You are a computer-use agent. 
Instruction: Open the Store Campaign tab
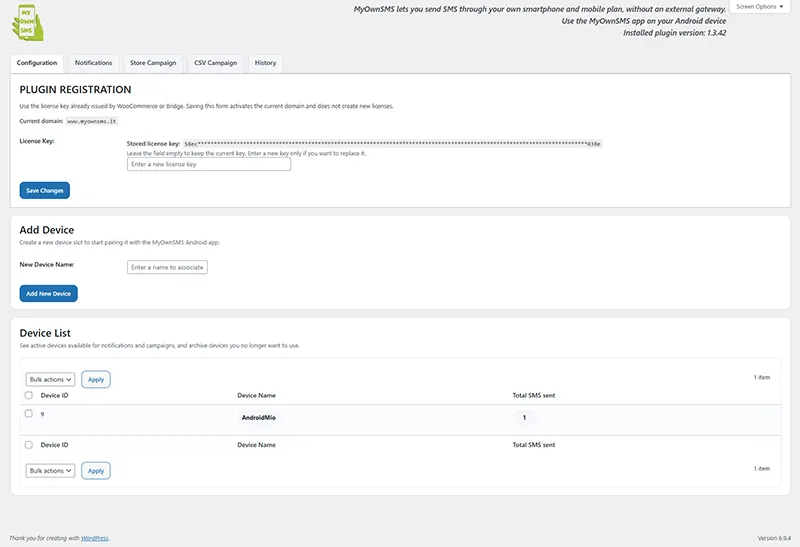(153, 63)
